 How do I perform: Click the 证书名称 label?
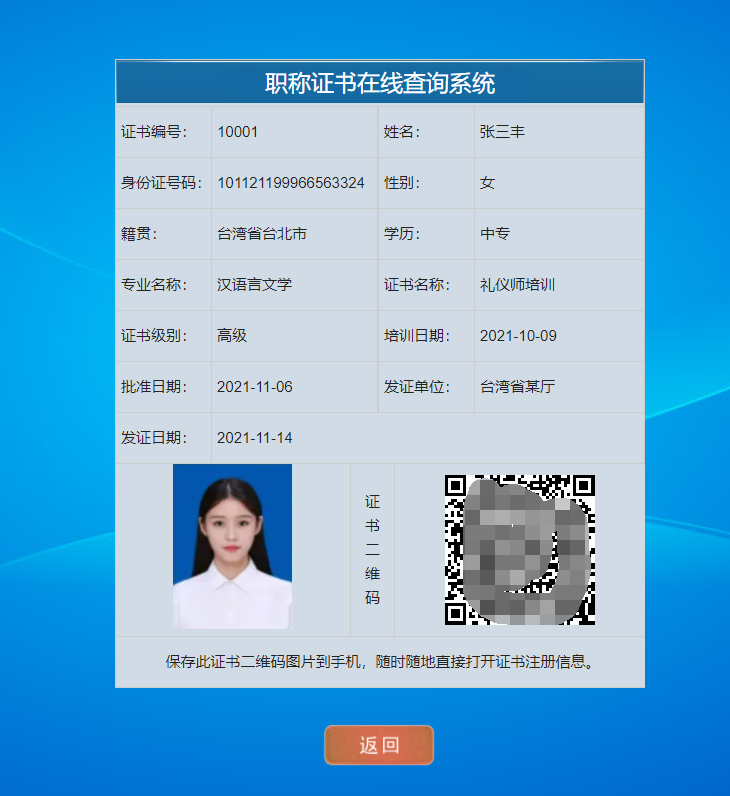tap(417, 284)
